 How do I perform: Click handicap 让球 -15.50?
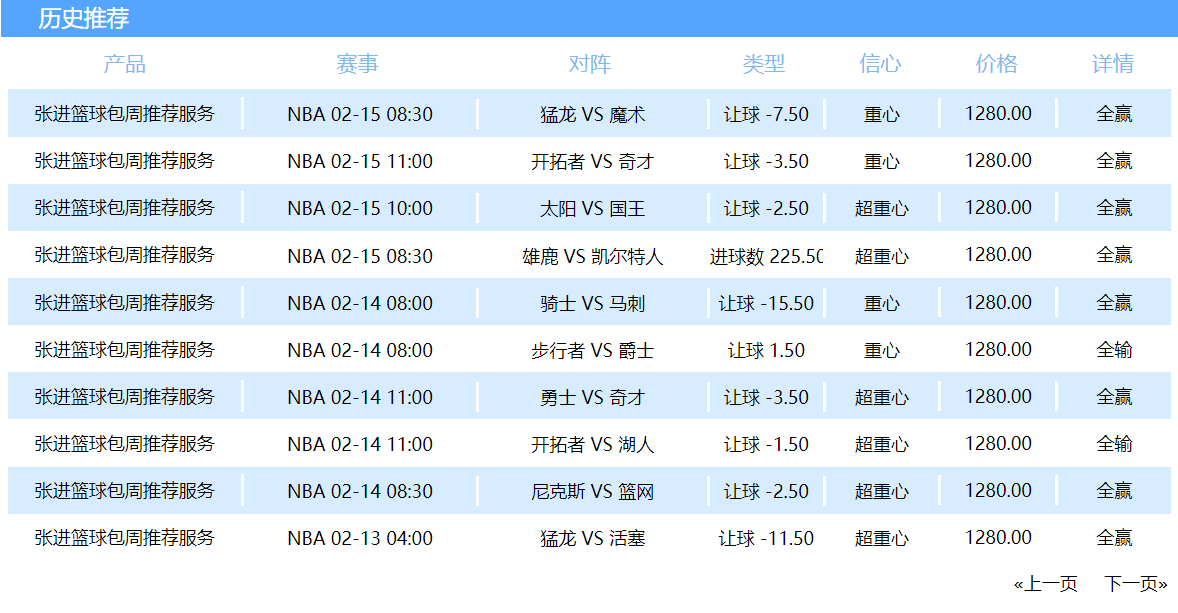point(766,303)
